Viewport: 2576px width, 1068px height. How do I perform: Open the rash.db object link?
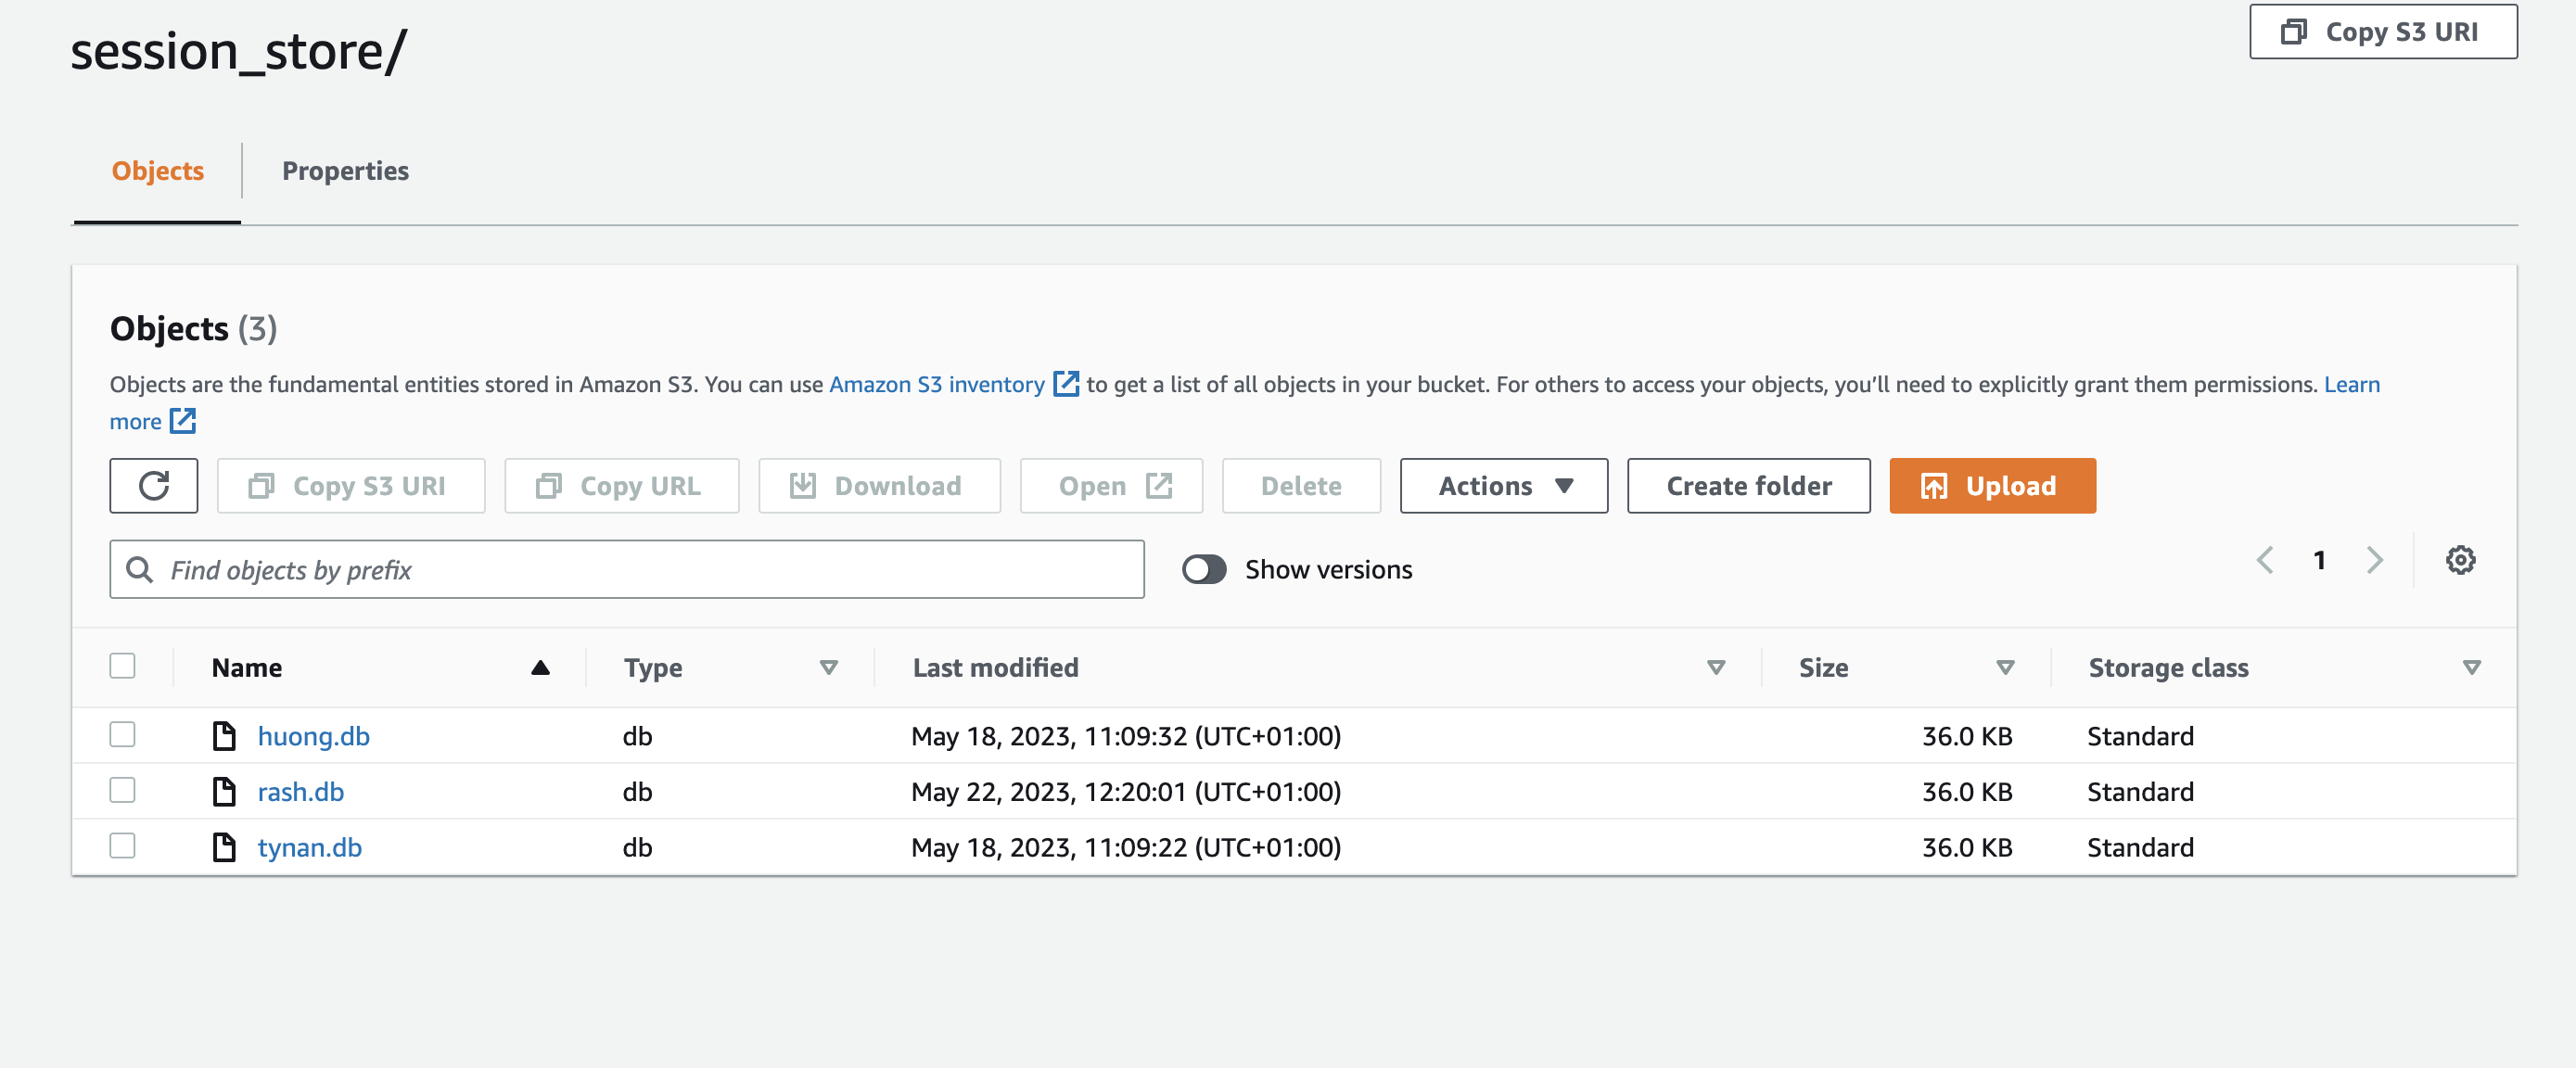coord(301,792)
